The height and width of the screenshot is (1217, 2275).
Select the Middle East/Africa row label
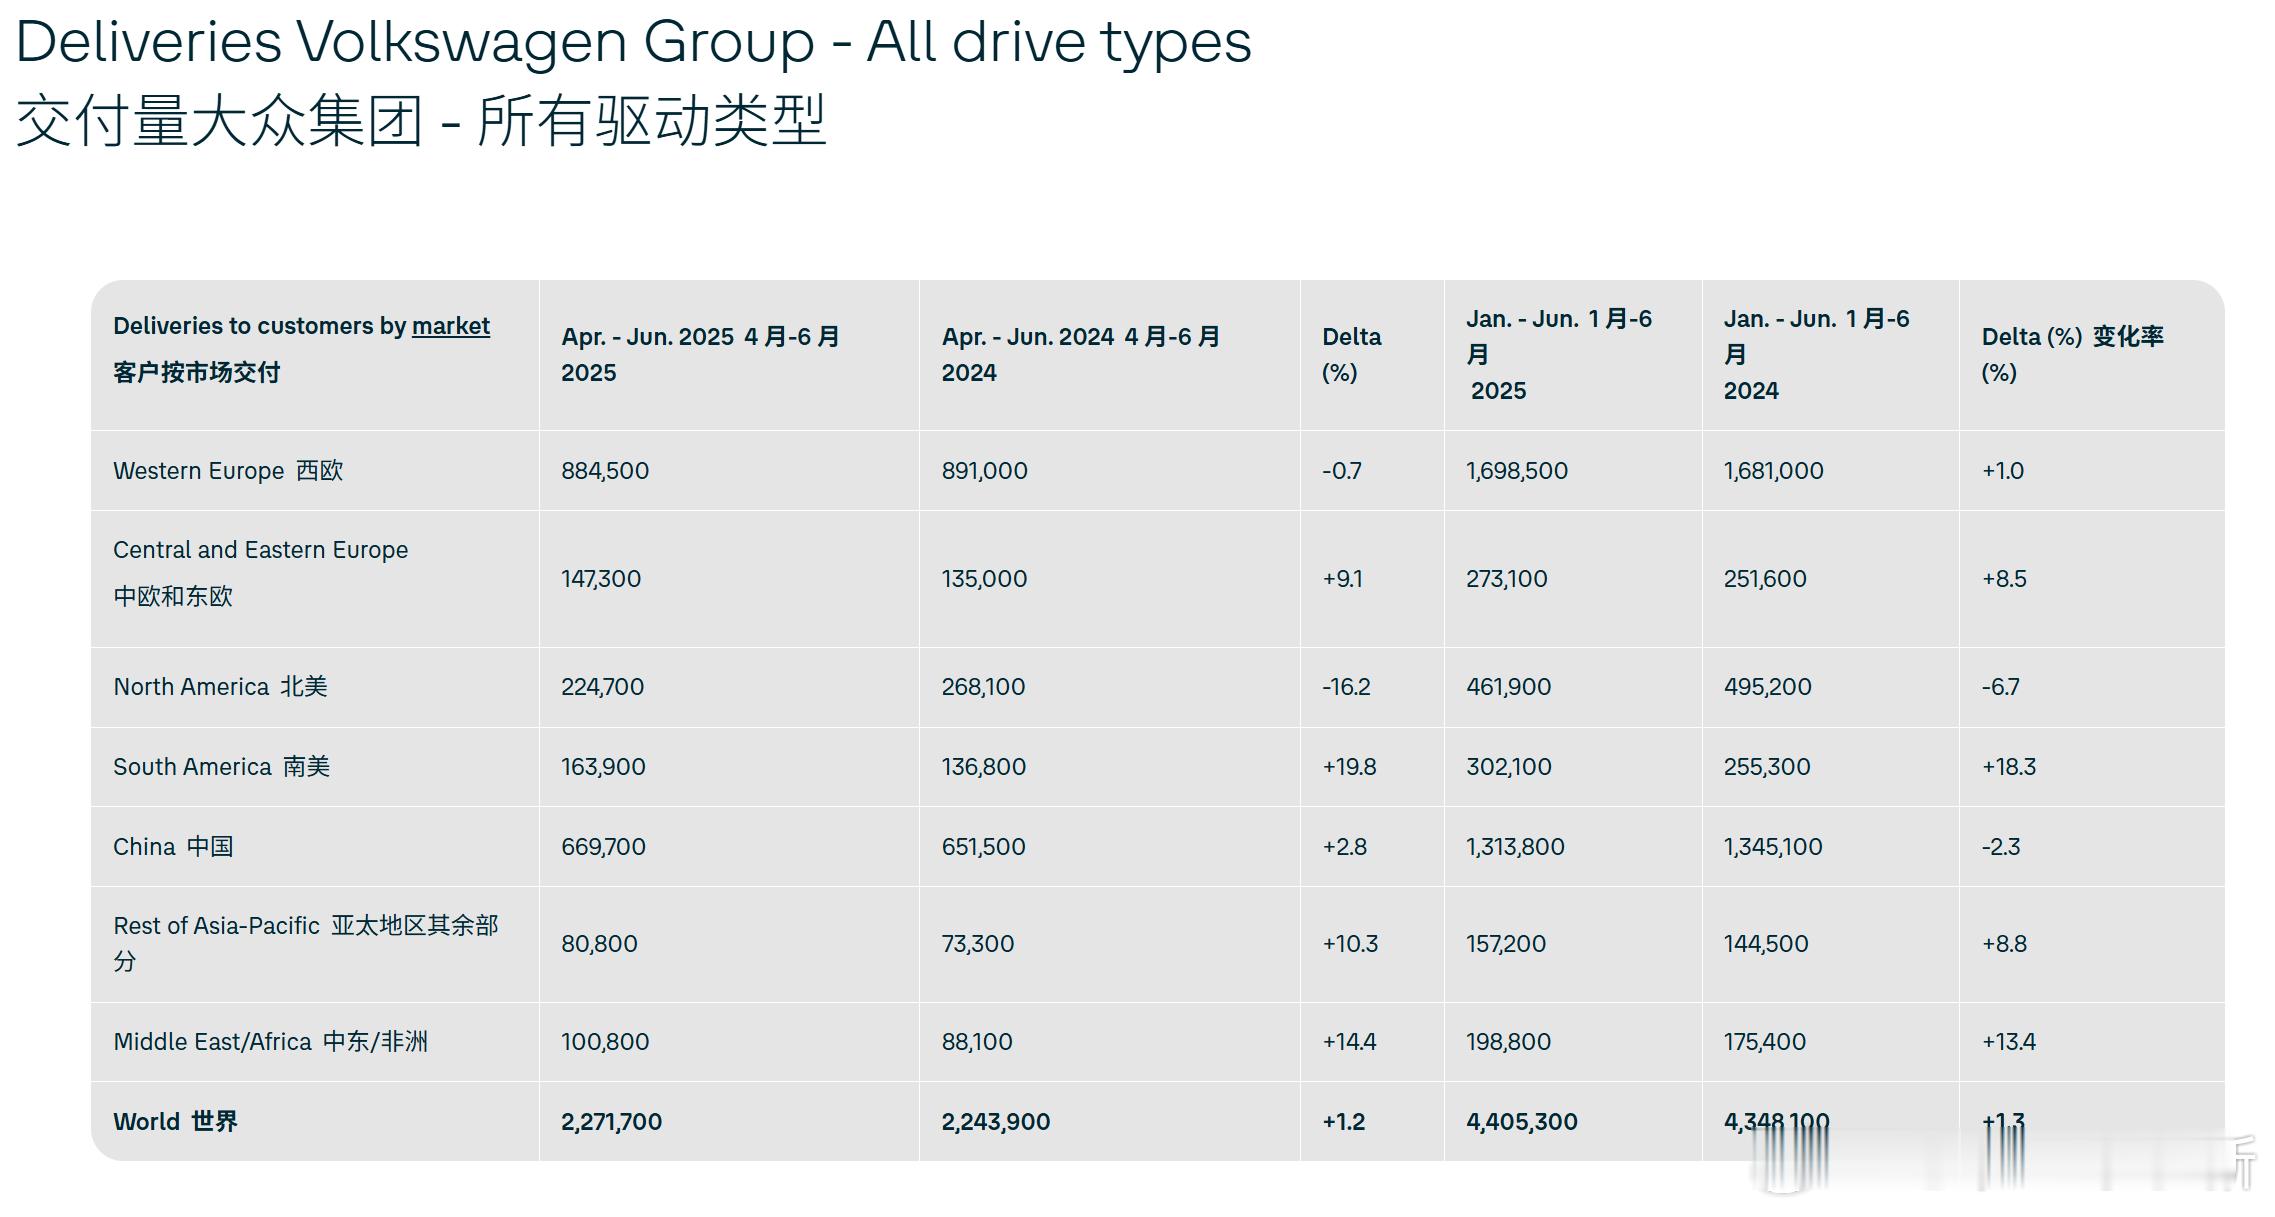pyautogui.click(x=270, y=1042)
